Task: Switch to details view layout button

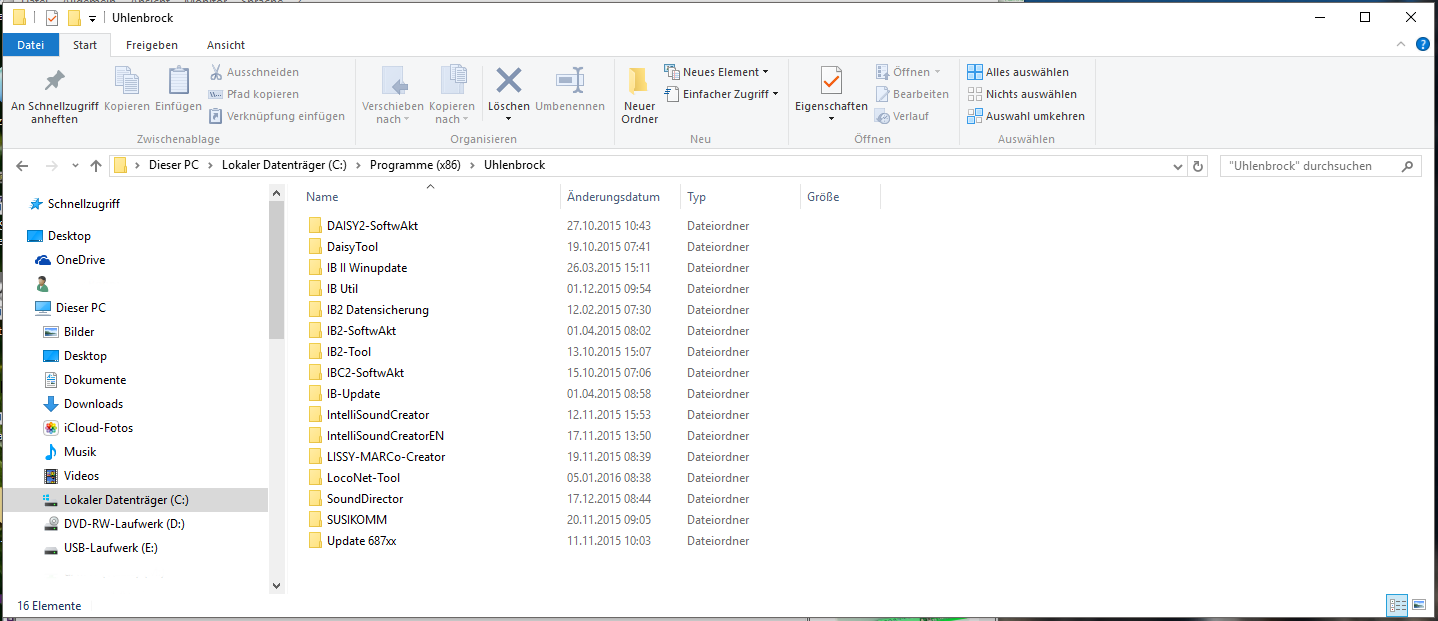Action: (x=1397, y=605)
